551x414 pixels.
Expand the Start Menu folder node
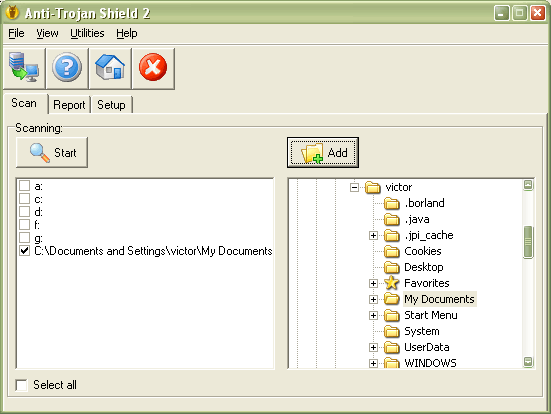point(373,316)
